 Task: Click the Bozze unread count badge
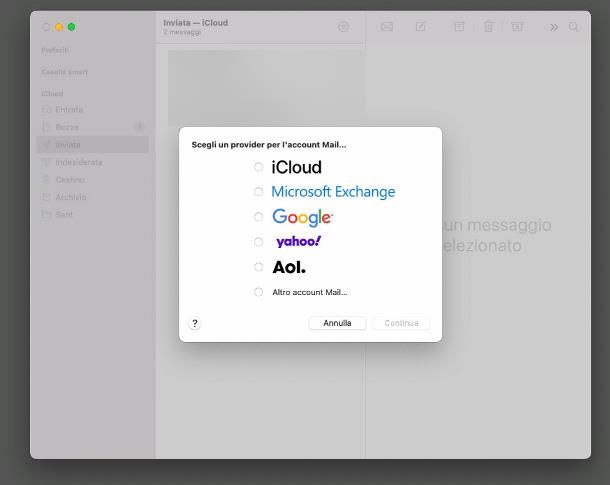tap(139, 127)
